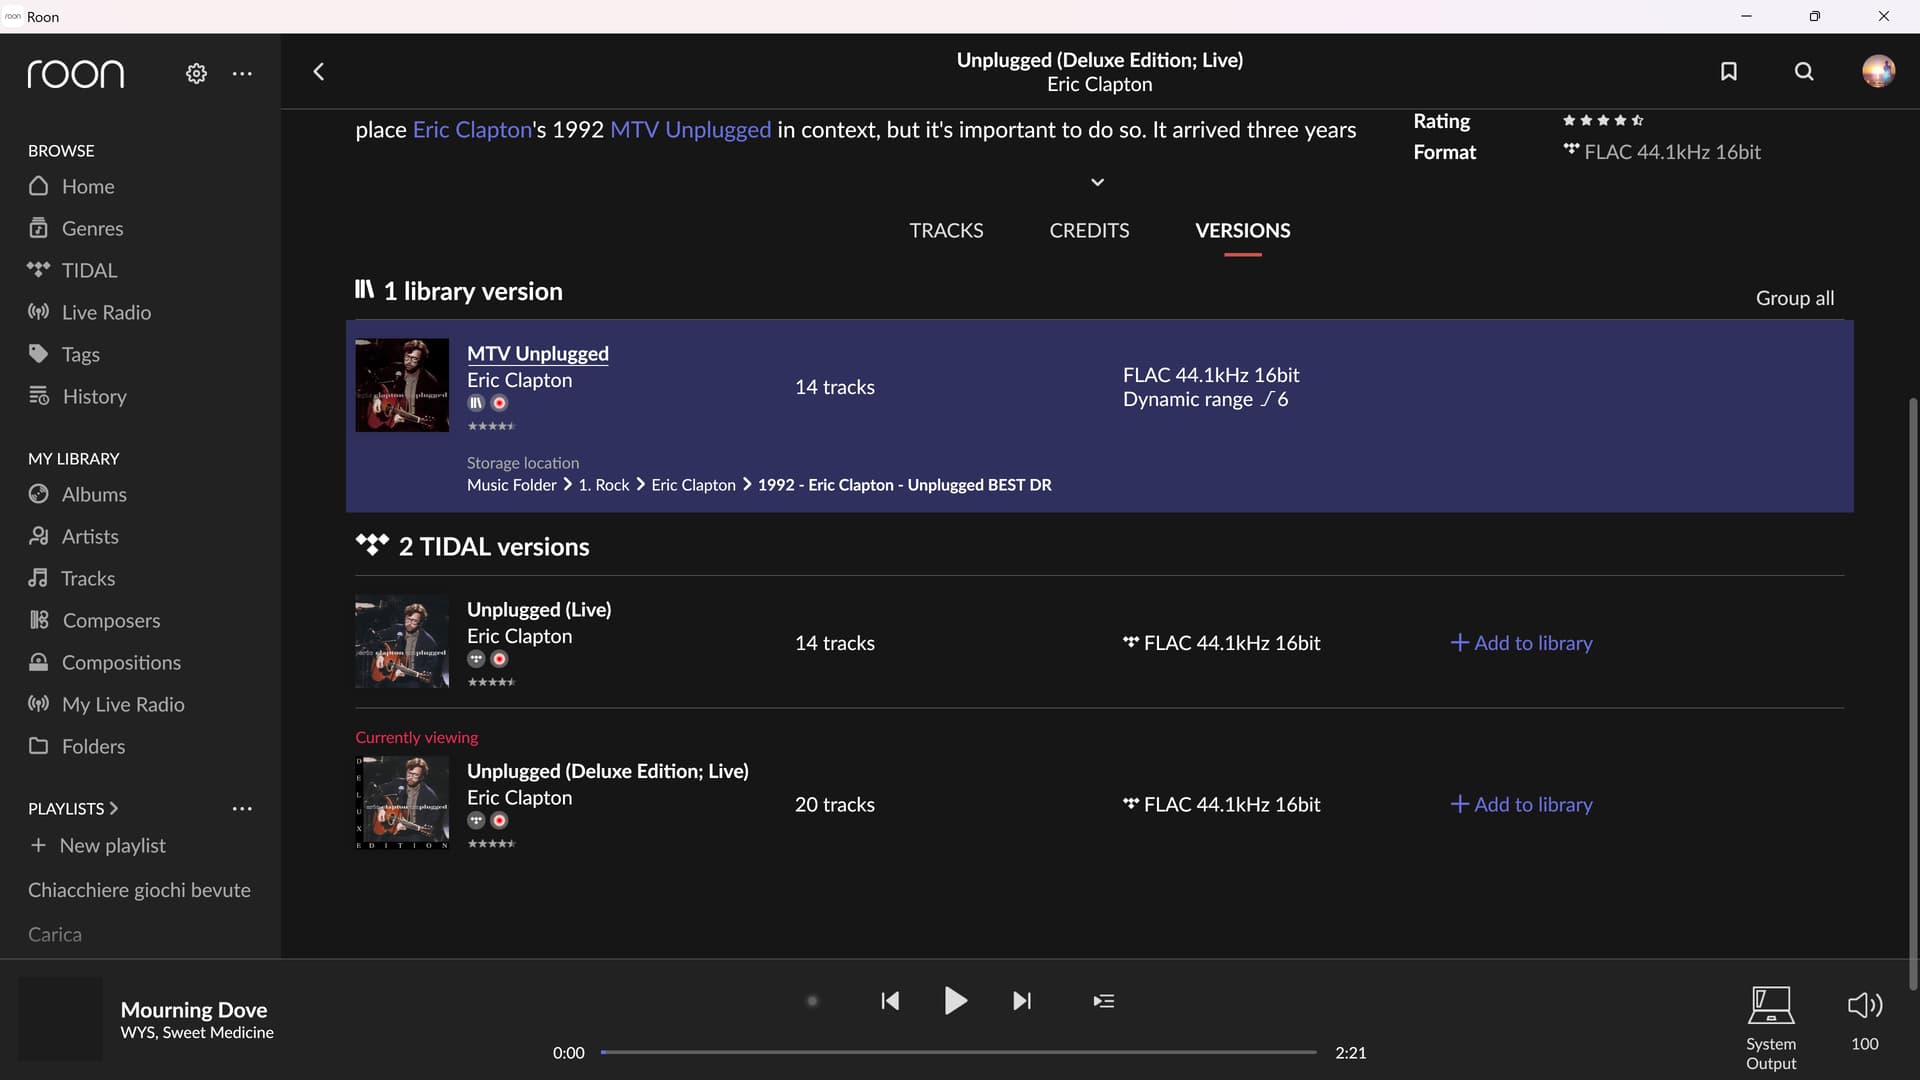Open the search magnifier

coord(1804,71)
